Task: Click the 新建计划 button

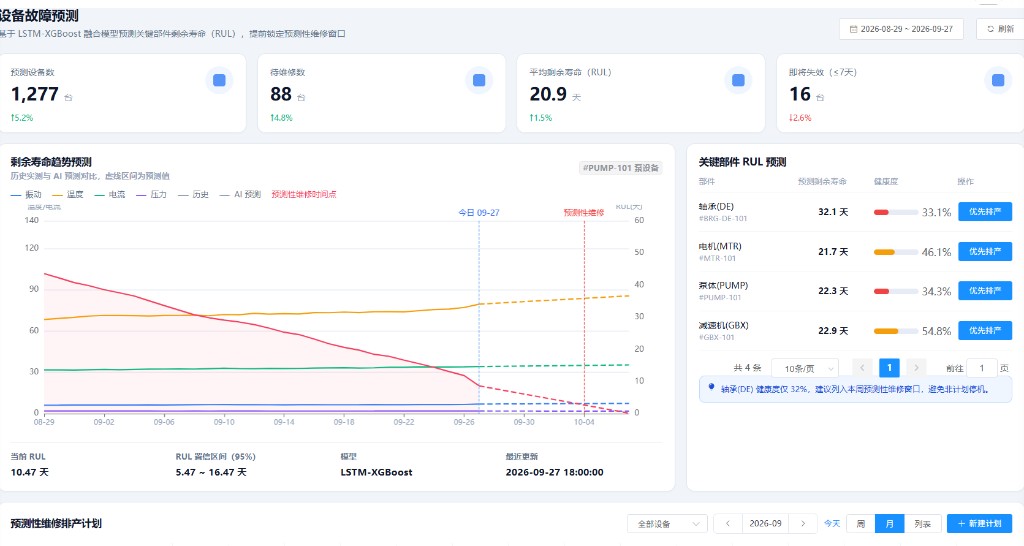Action: coord(979,524)
